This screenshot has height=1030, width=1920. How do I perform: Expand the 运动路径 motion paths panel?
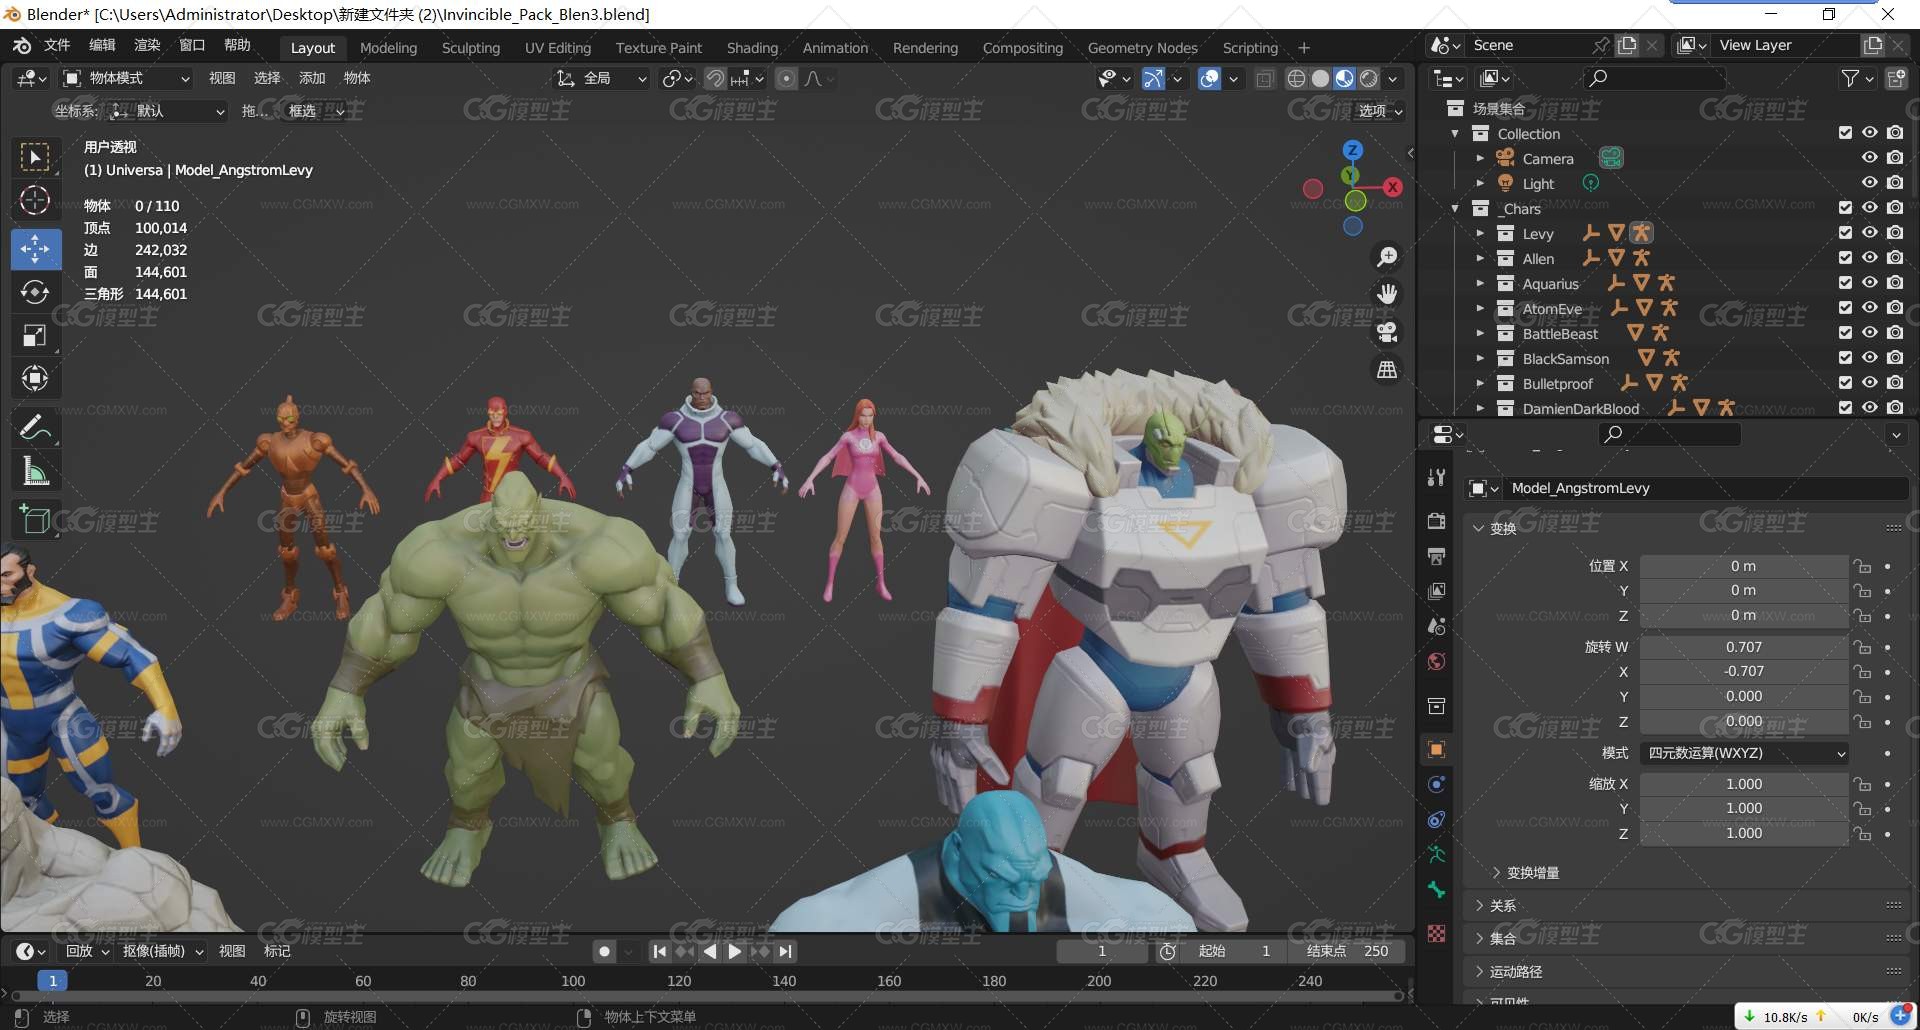pyautogui.click(x=1508, y=972)
